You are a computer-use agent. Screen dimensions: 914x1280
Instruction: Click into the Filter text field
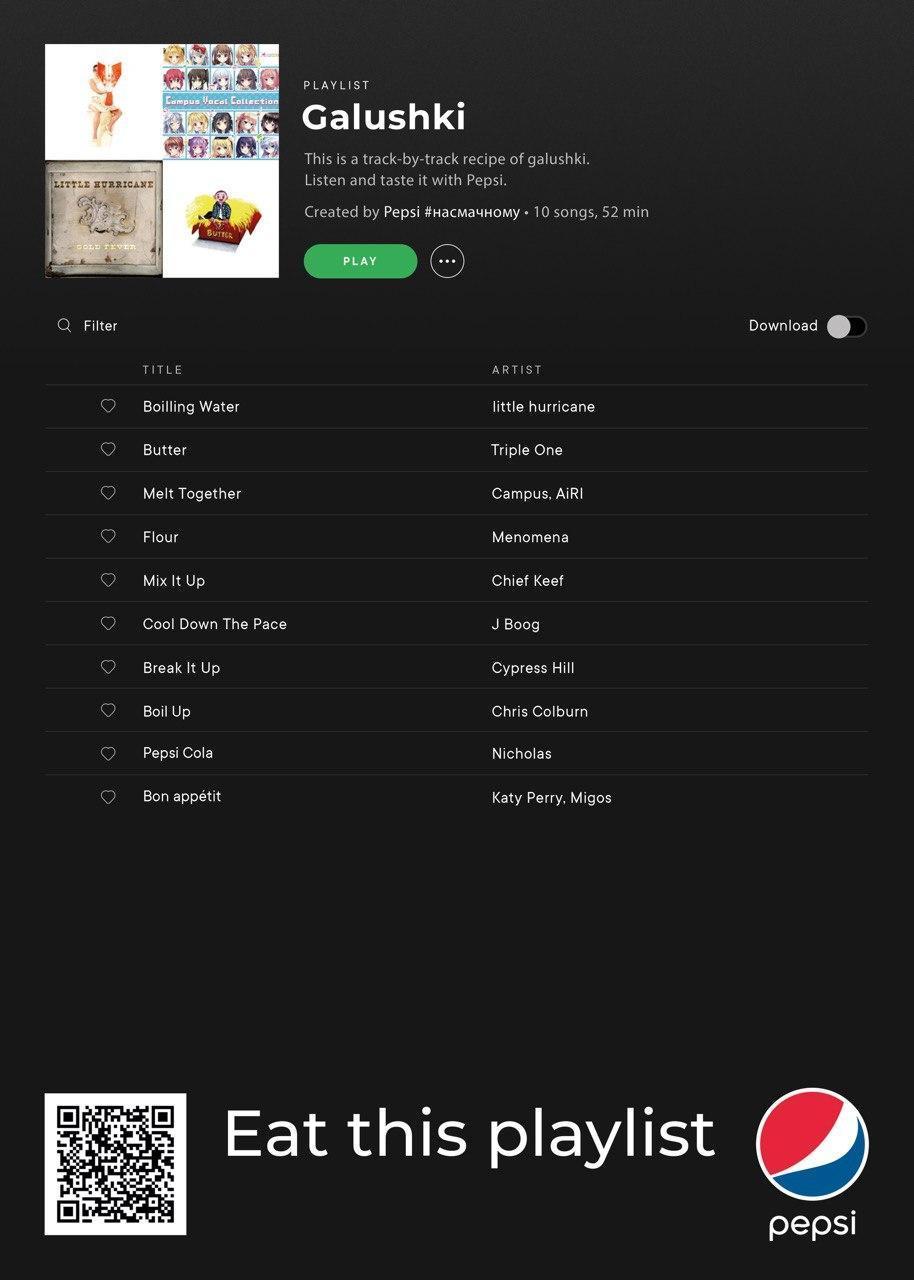100,326
